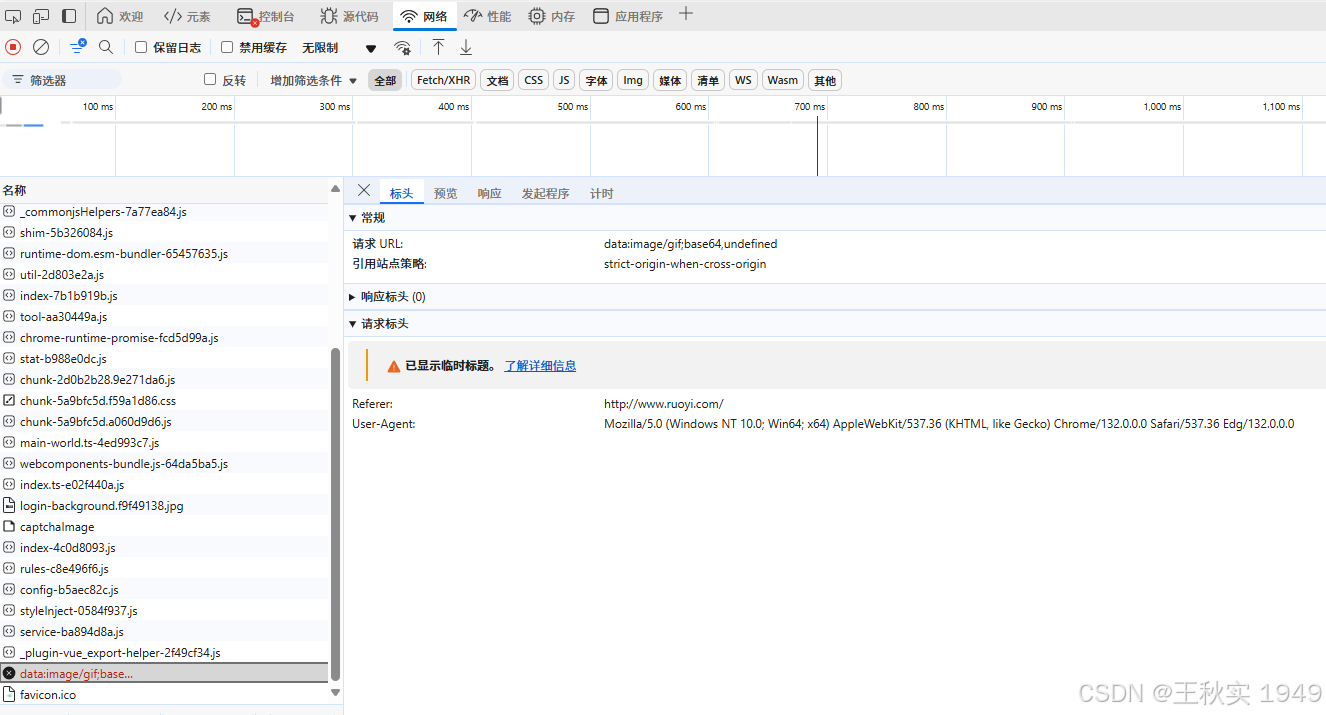Click red error icon of data:image/gif request
Image resolution: width=1326 pixels, height=715 pixels.
pos(9,673)
